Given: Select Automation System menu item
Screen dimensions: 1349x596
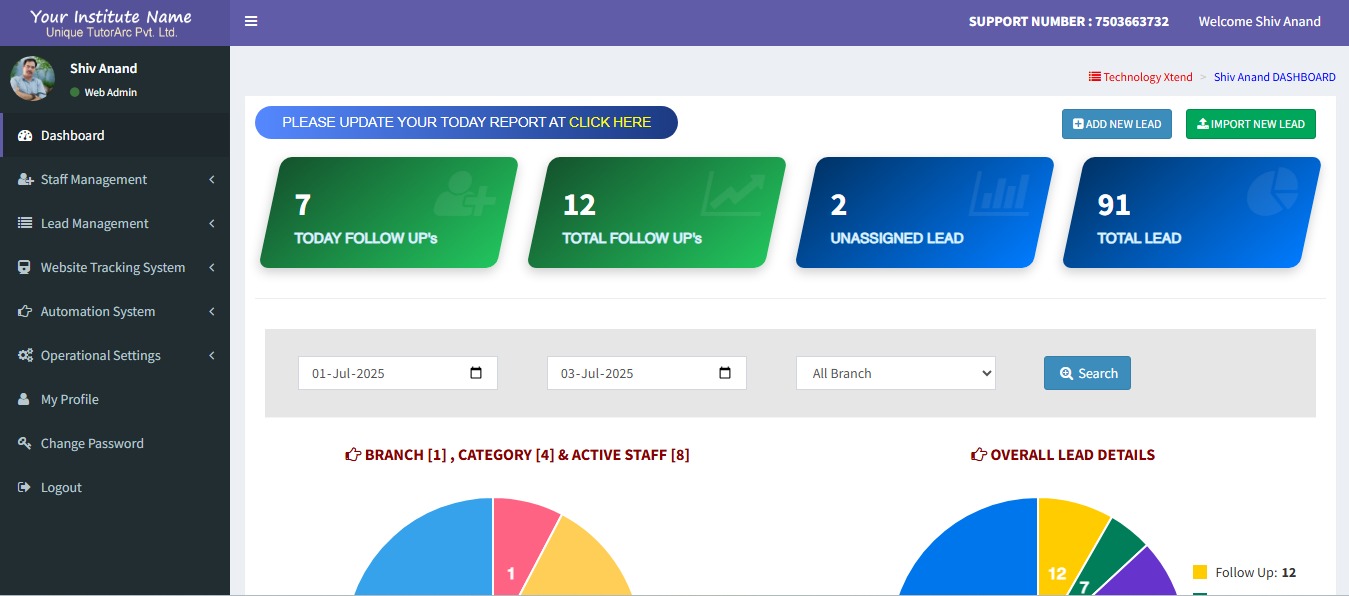Looking at the screenshot, I should click(x=115, y=311).
